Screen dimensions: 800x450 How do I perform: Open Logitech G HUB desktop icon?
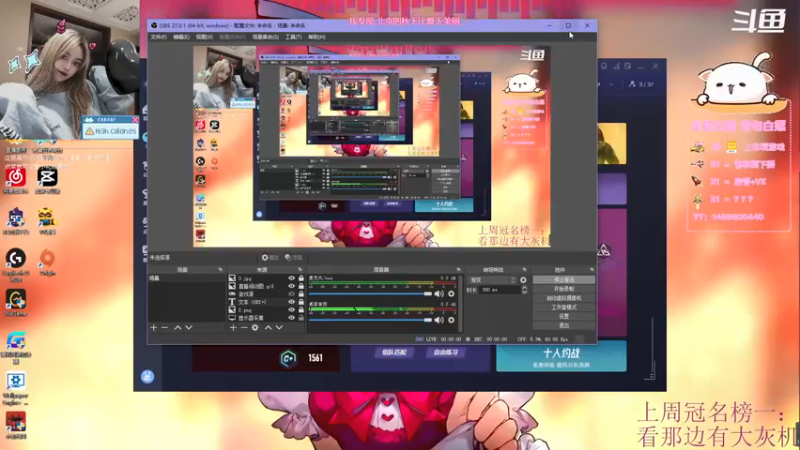pos(16,259)
